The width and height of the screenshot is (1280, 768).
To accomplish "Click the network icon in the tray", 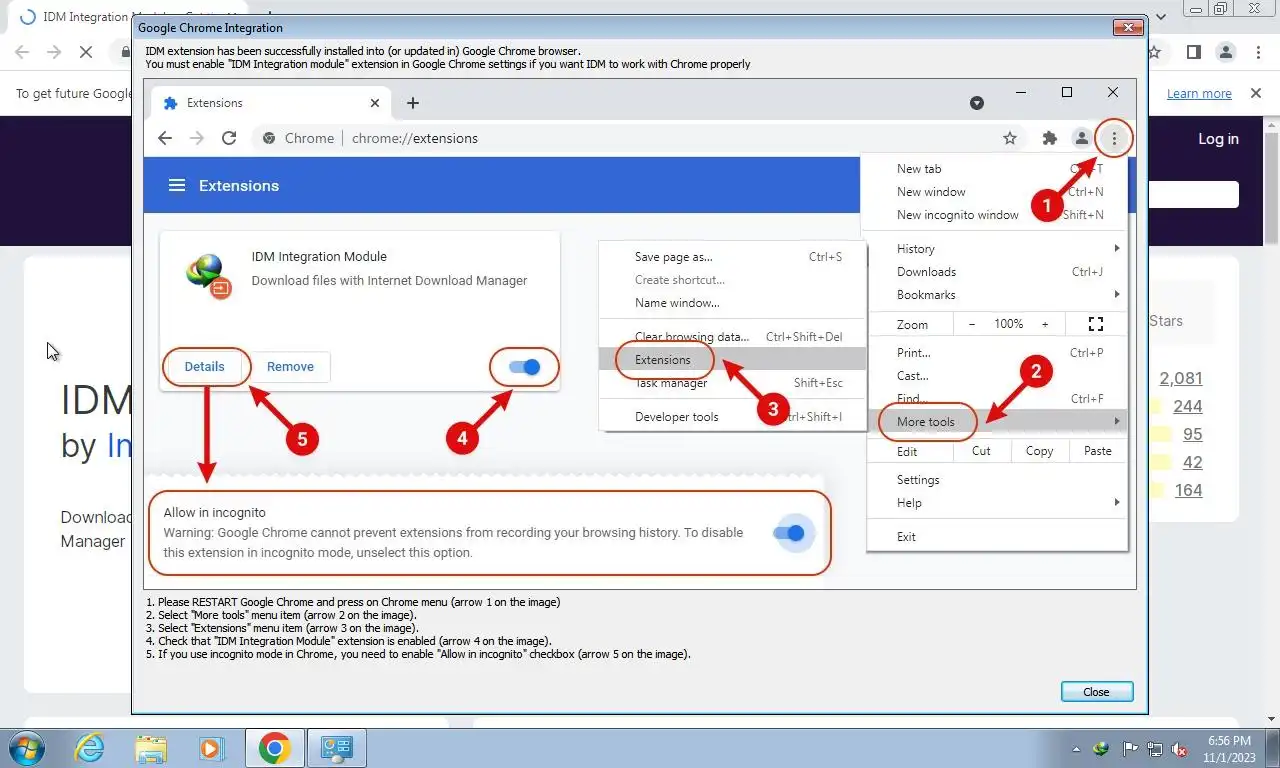I will pyautogui.click(x=1155, y=748).
